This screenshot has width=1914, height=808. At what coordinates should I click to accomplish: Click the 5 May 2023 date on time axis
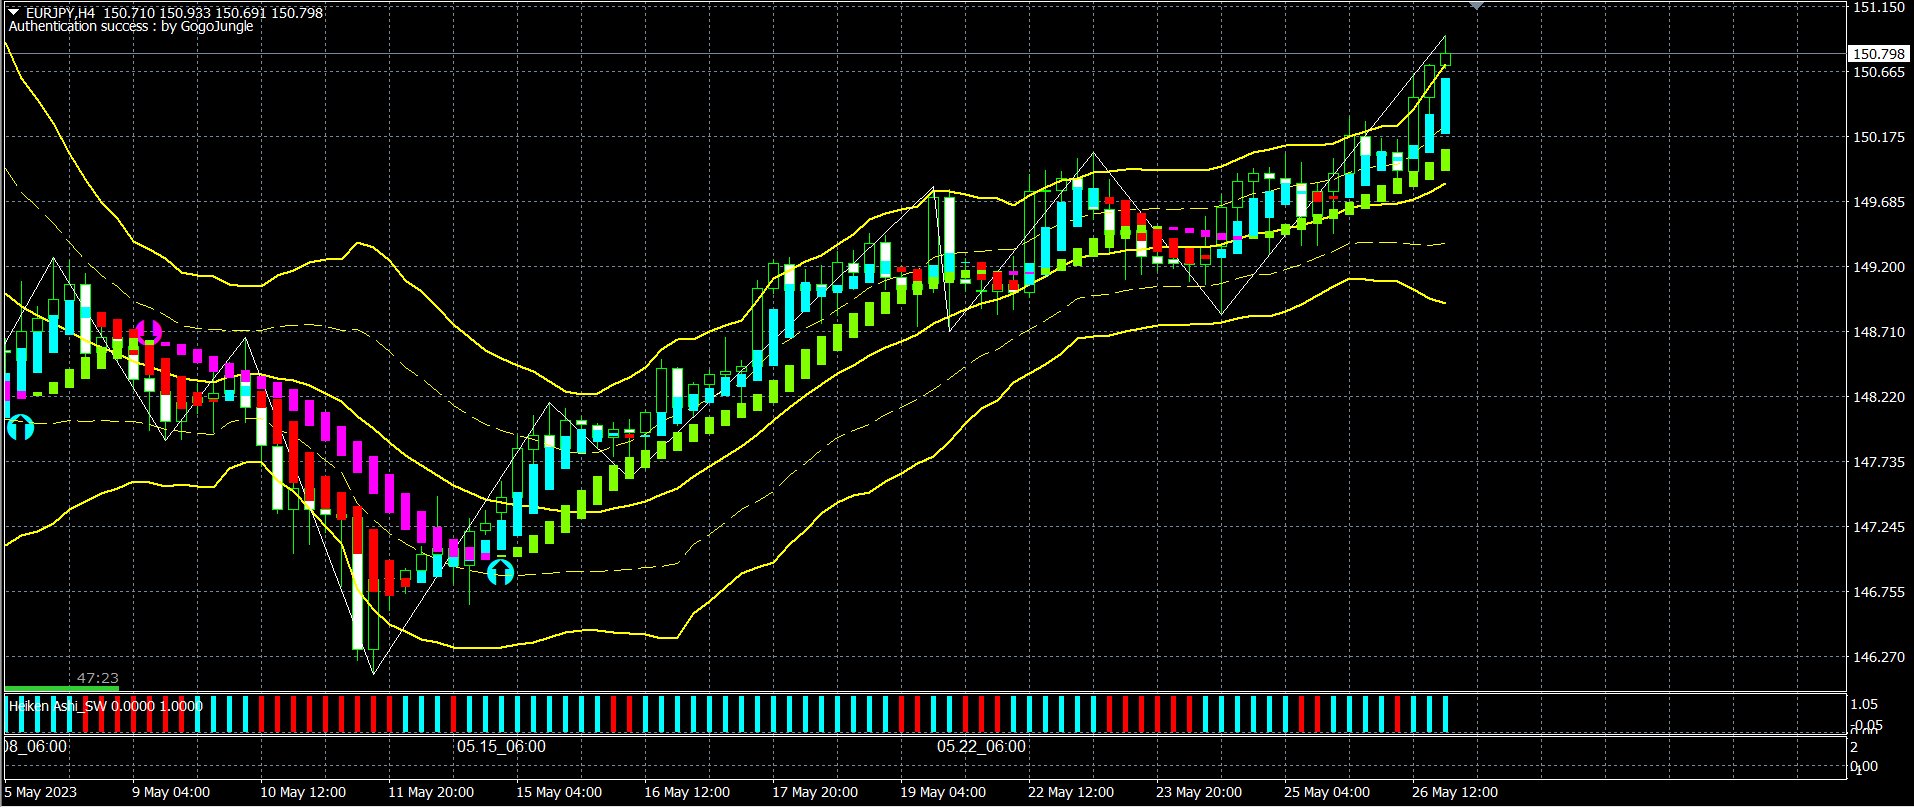[41, 792]
